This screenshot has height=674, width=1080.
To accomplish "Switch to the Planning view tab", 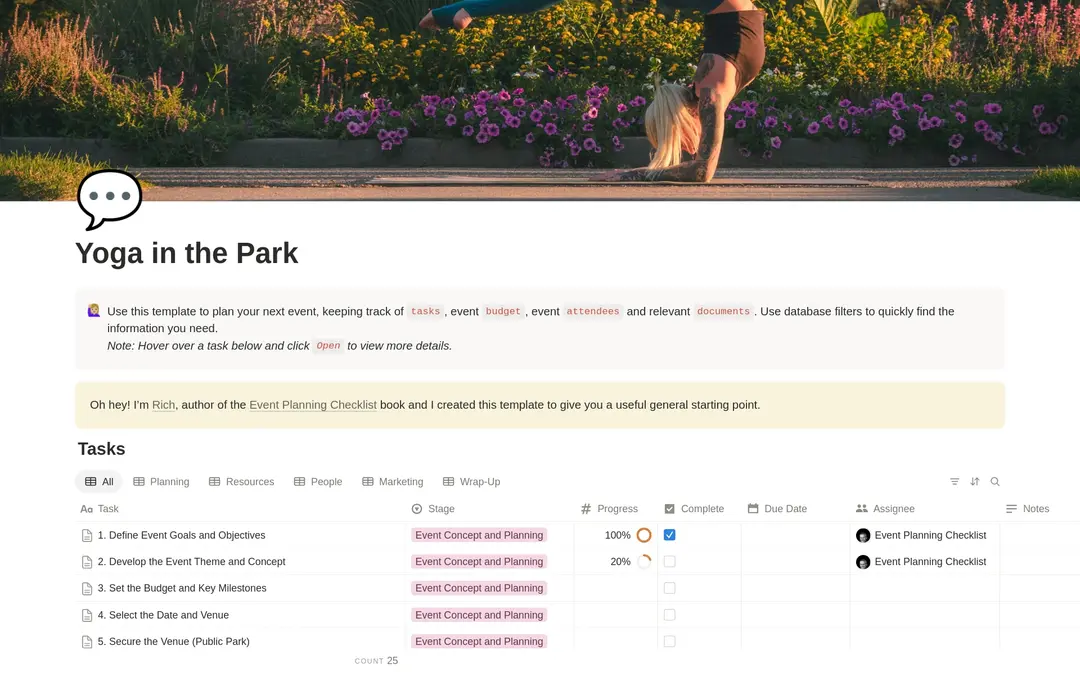I will [x=161, y=482].
